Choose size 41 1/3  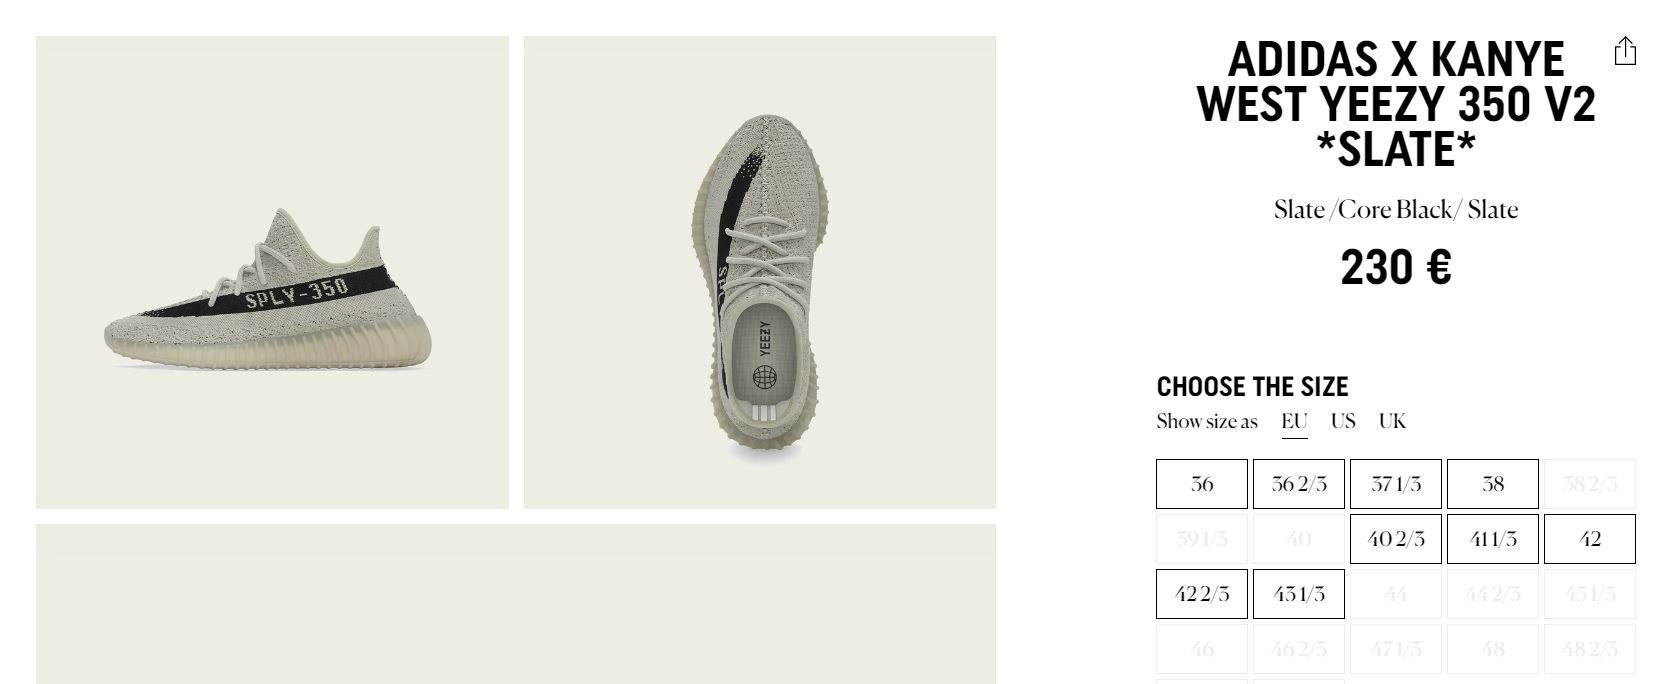[x=1493, y=539]
